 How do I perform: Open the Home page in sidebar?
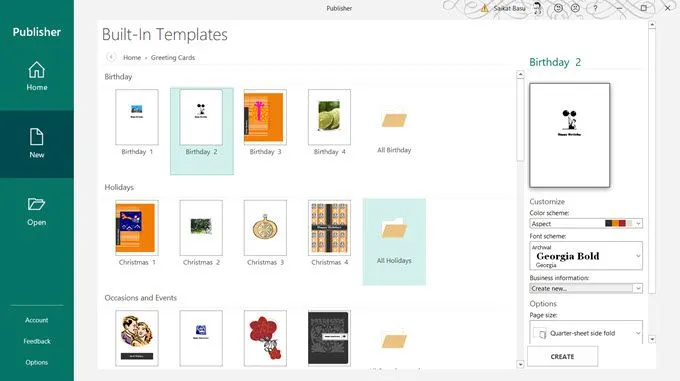click(x=36, y=76)
